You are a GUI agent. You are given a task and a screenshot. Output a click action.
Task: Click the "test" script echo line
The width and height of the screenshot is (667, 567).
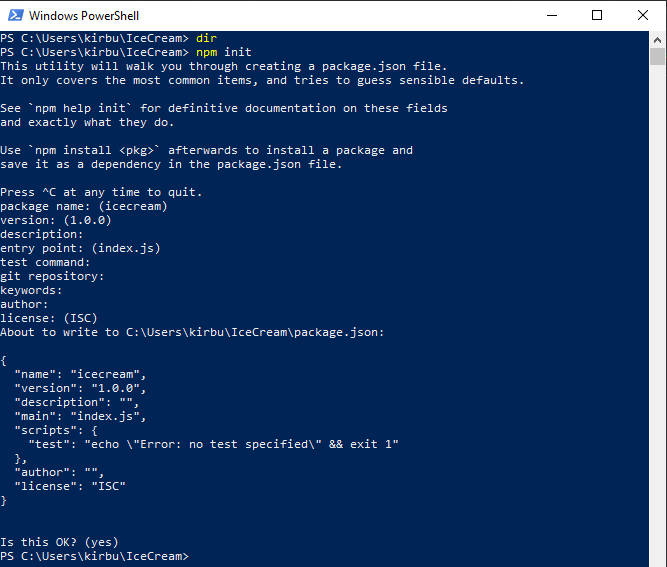[x=214, y=444]
